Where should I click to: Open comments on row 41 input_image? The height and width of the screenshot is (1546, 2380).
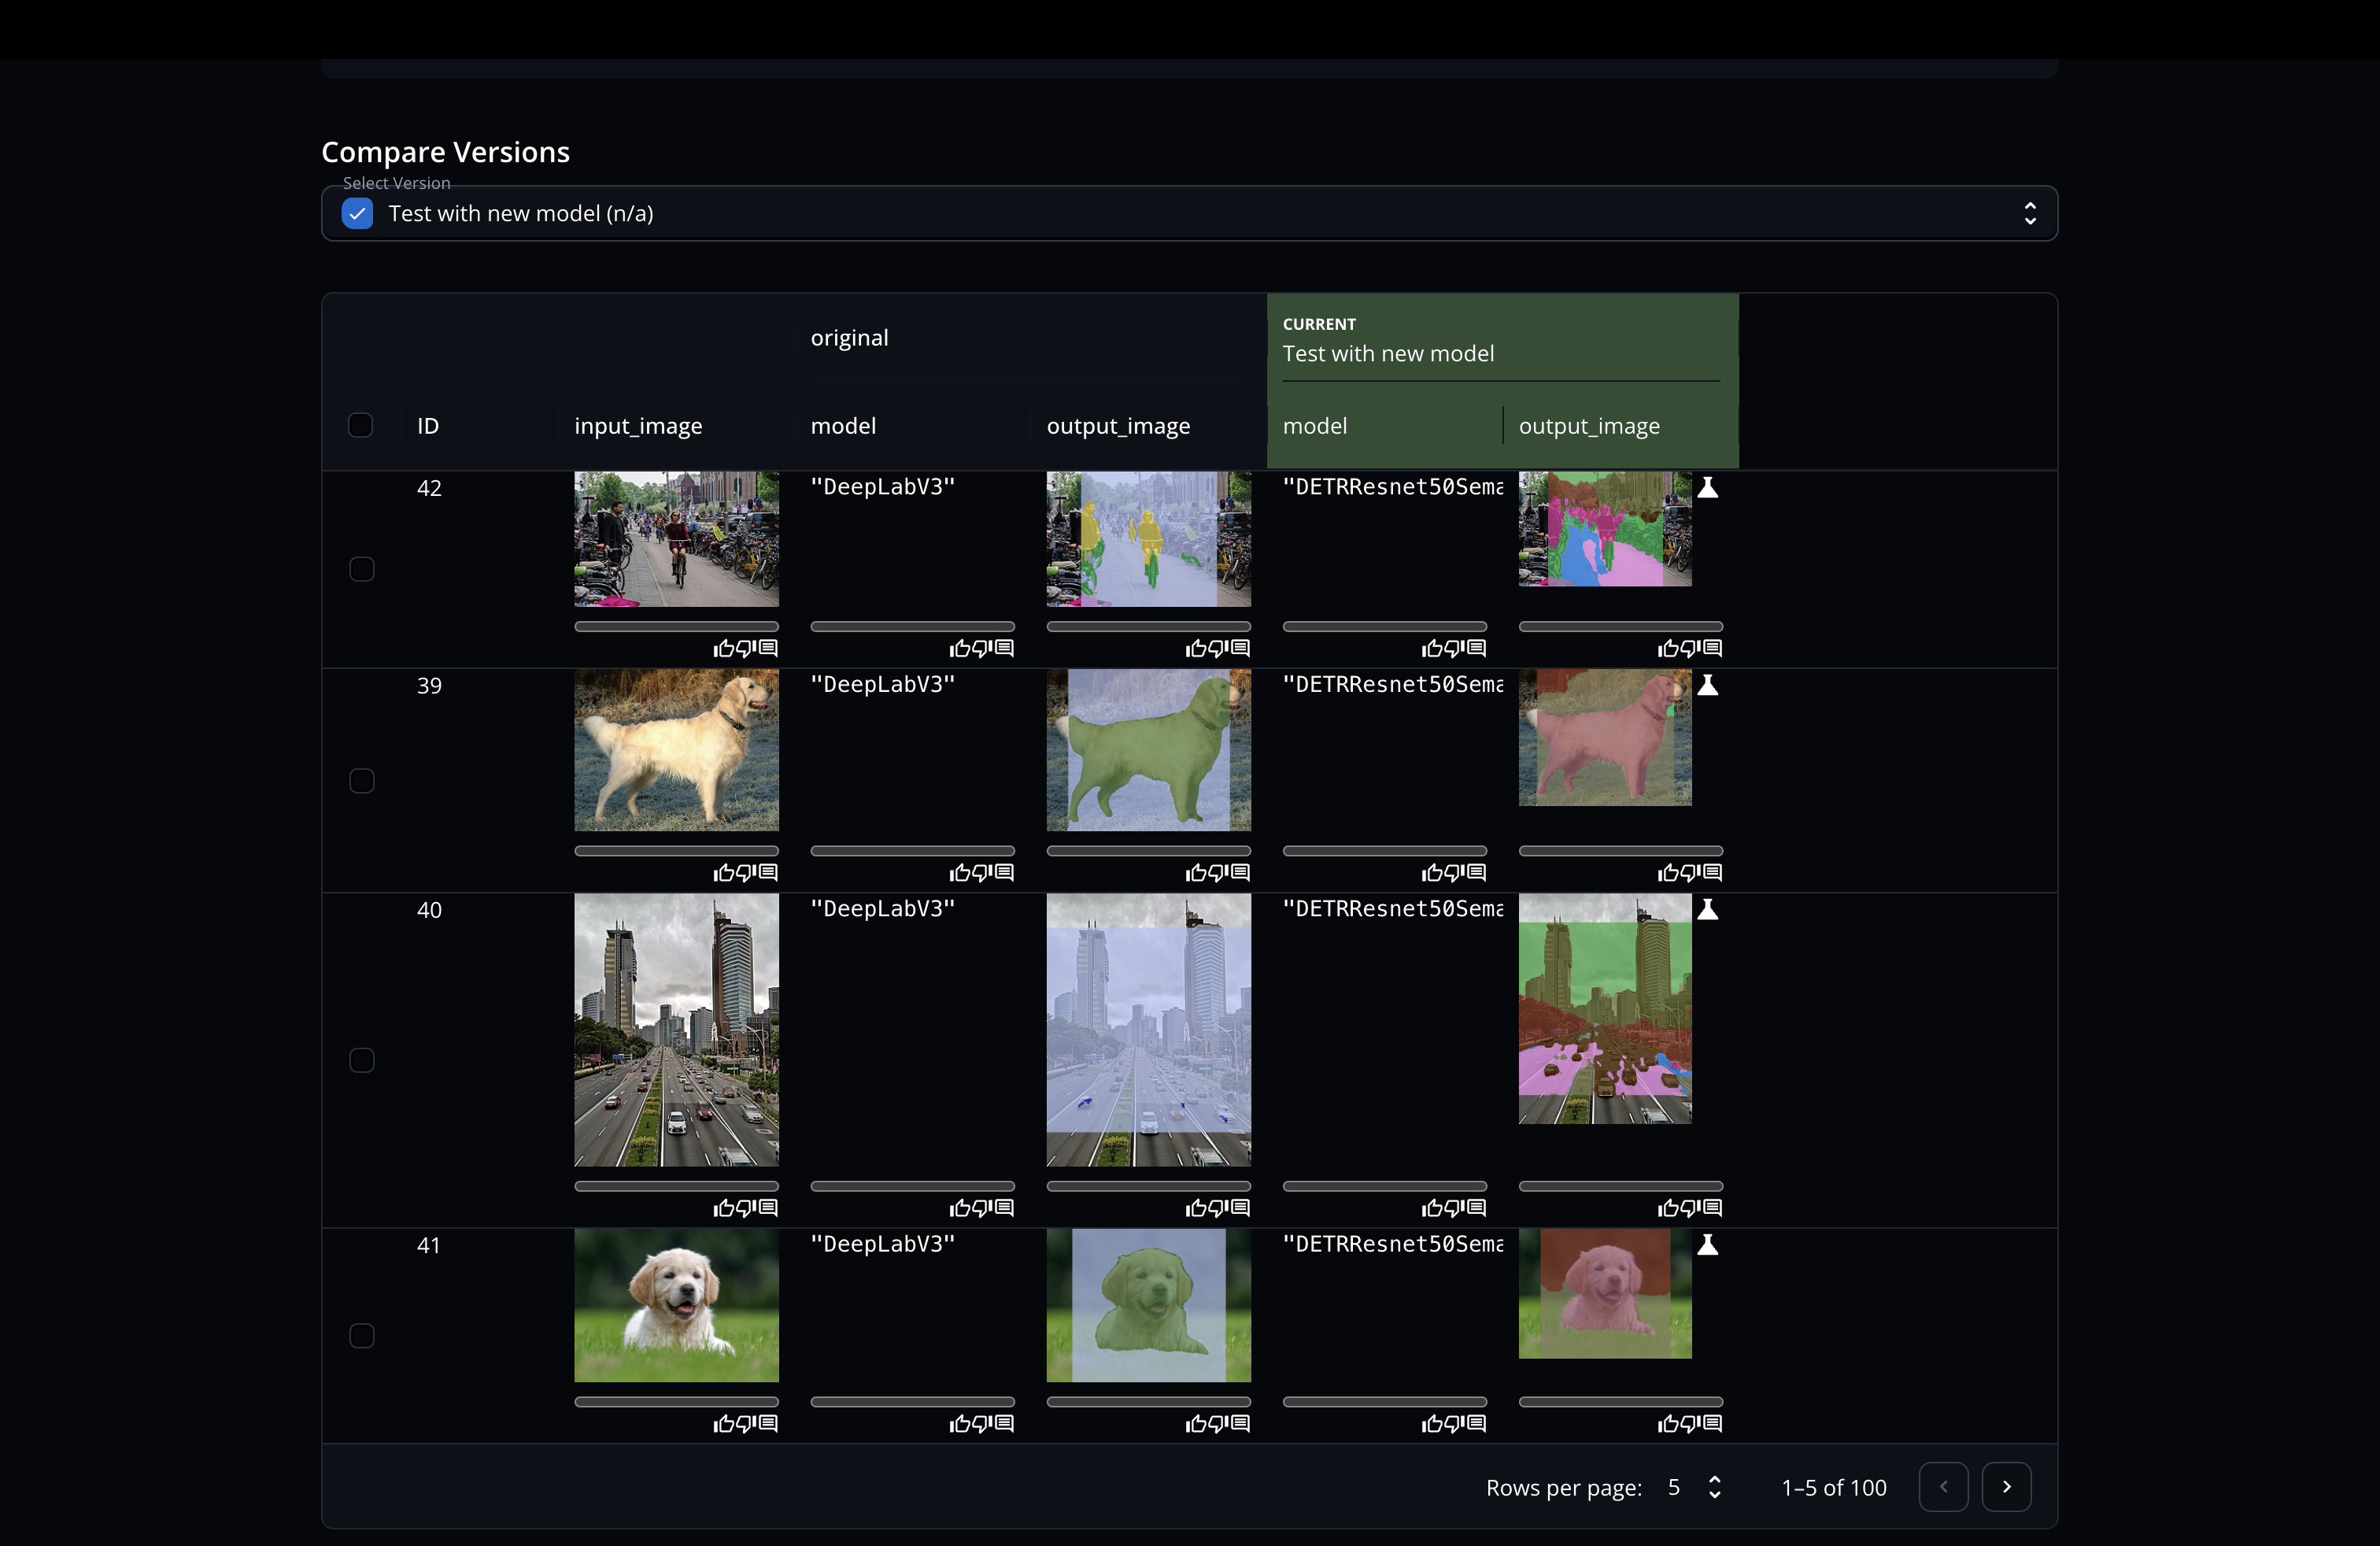(768, 1423)
